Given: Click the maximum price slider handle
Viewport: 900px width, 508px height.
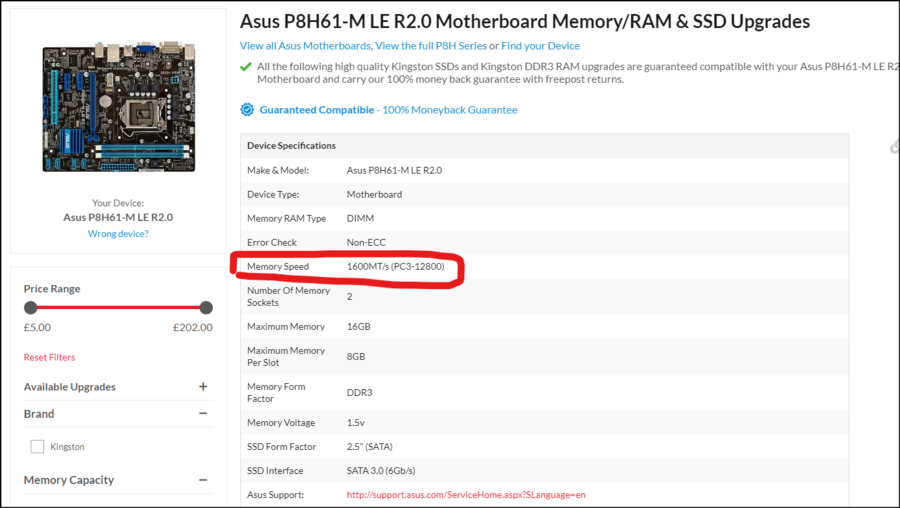Looking at the screenshot, I should tap(206, 308).
